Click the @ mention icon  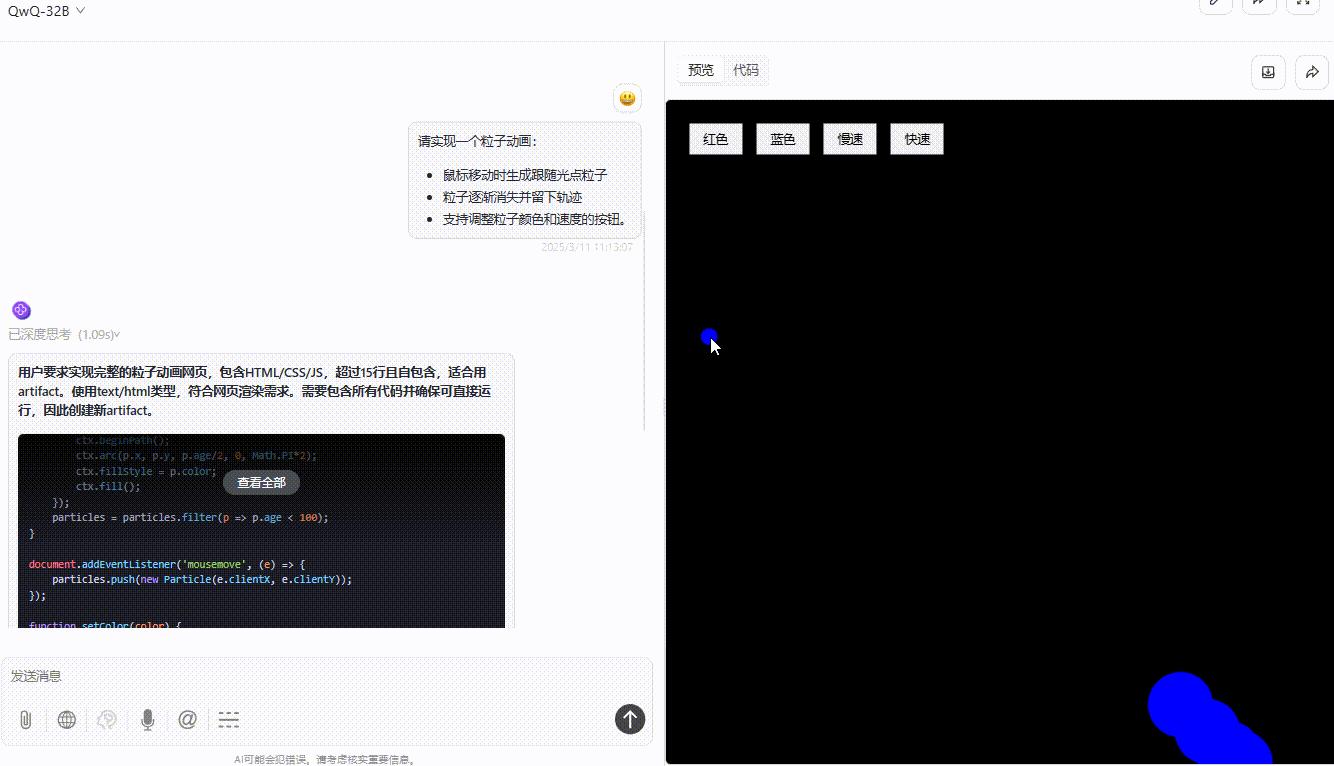(187, 719)
